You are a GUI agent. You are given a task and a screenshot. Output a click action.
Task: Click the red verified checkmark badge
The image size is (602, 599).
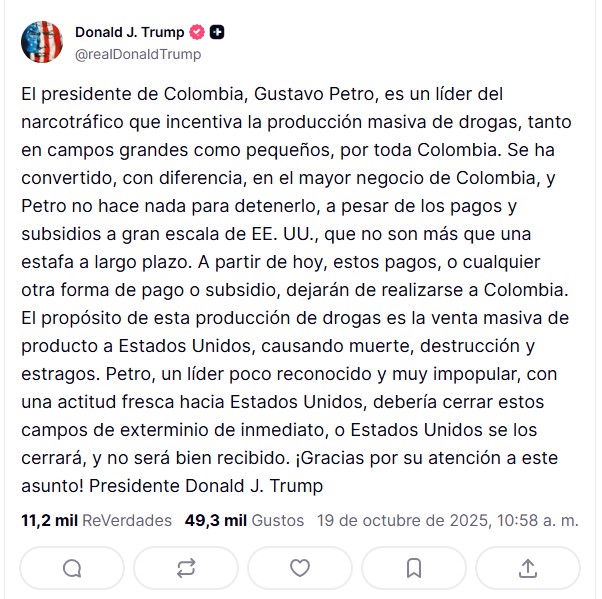[199, 32]
